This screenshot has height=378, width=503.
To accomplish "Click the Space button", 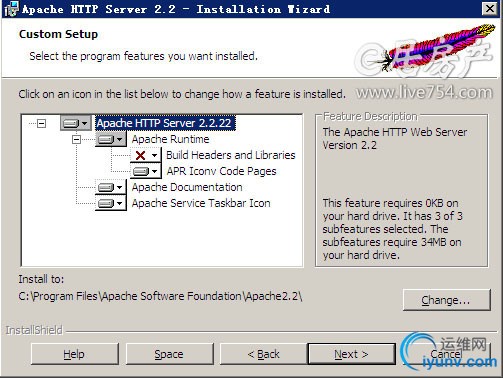I will 169,354.
